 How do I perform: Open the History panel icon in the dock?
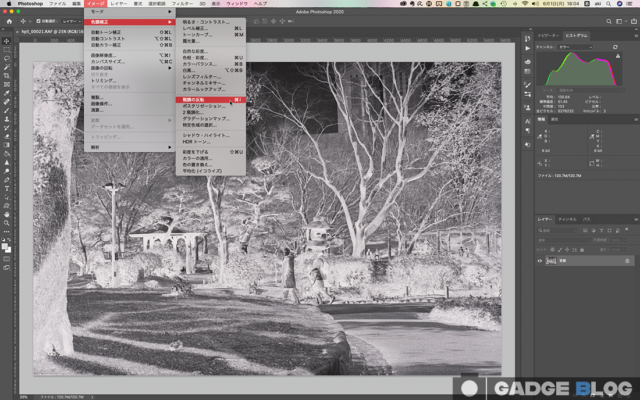tap(527, 38)
